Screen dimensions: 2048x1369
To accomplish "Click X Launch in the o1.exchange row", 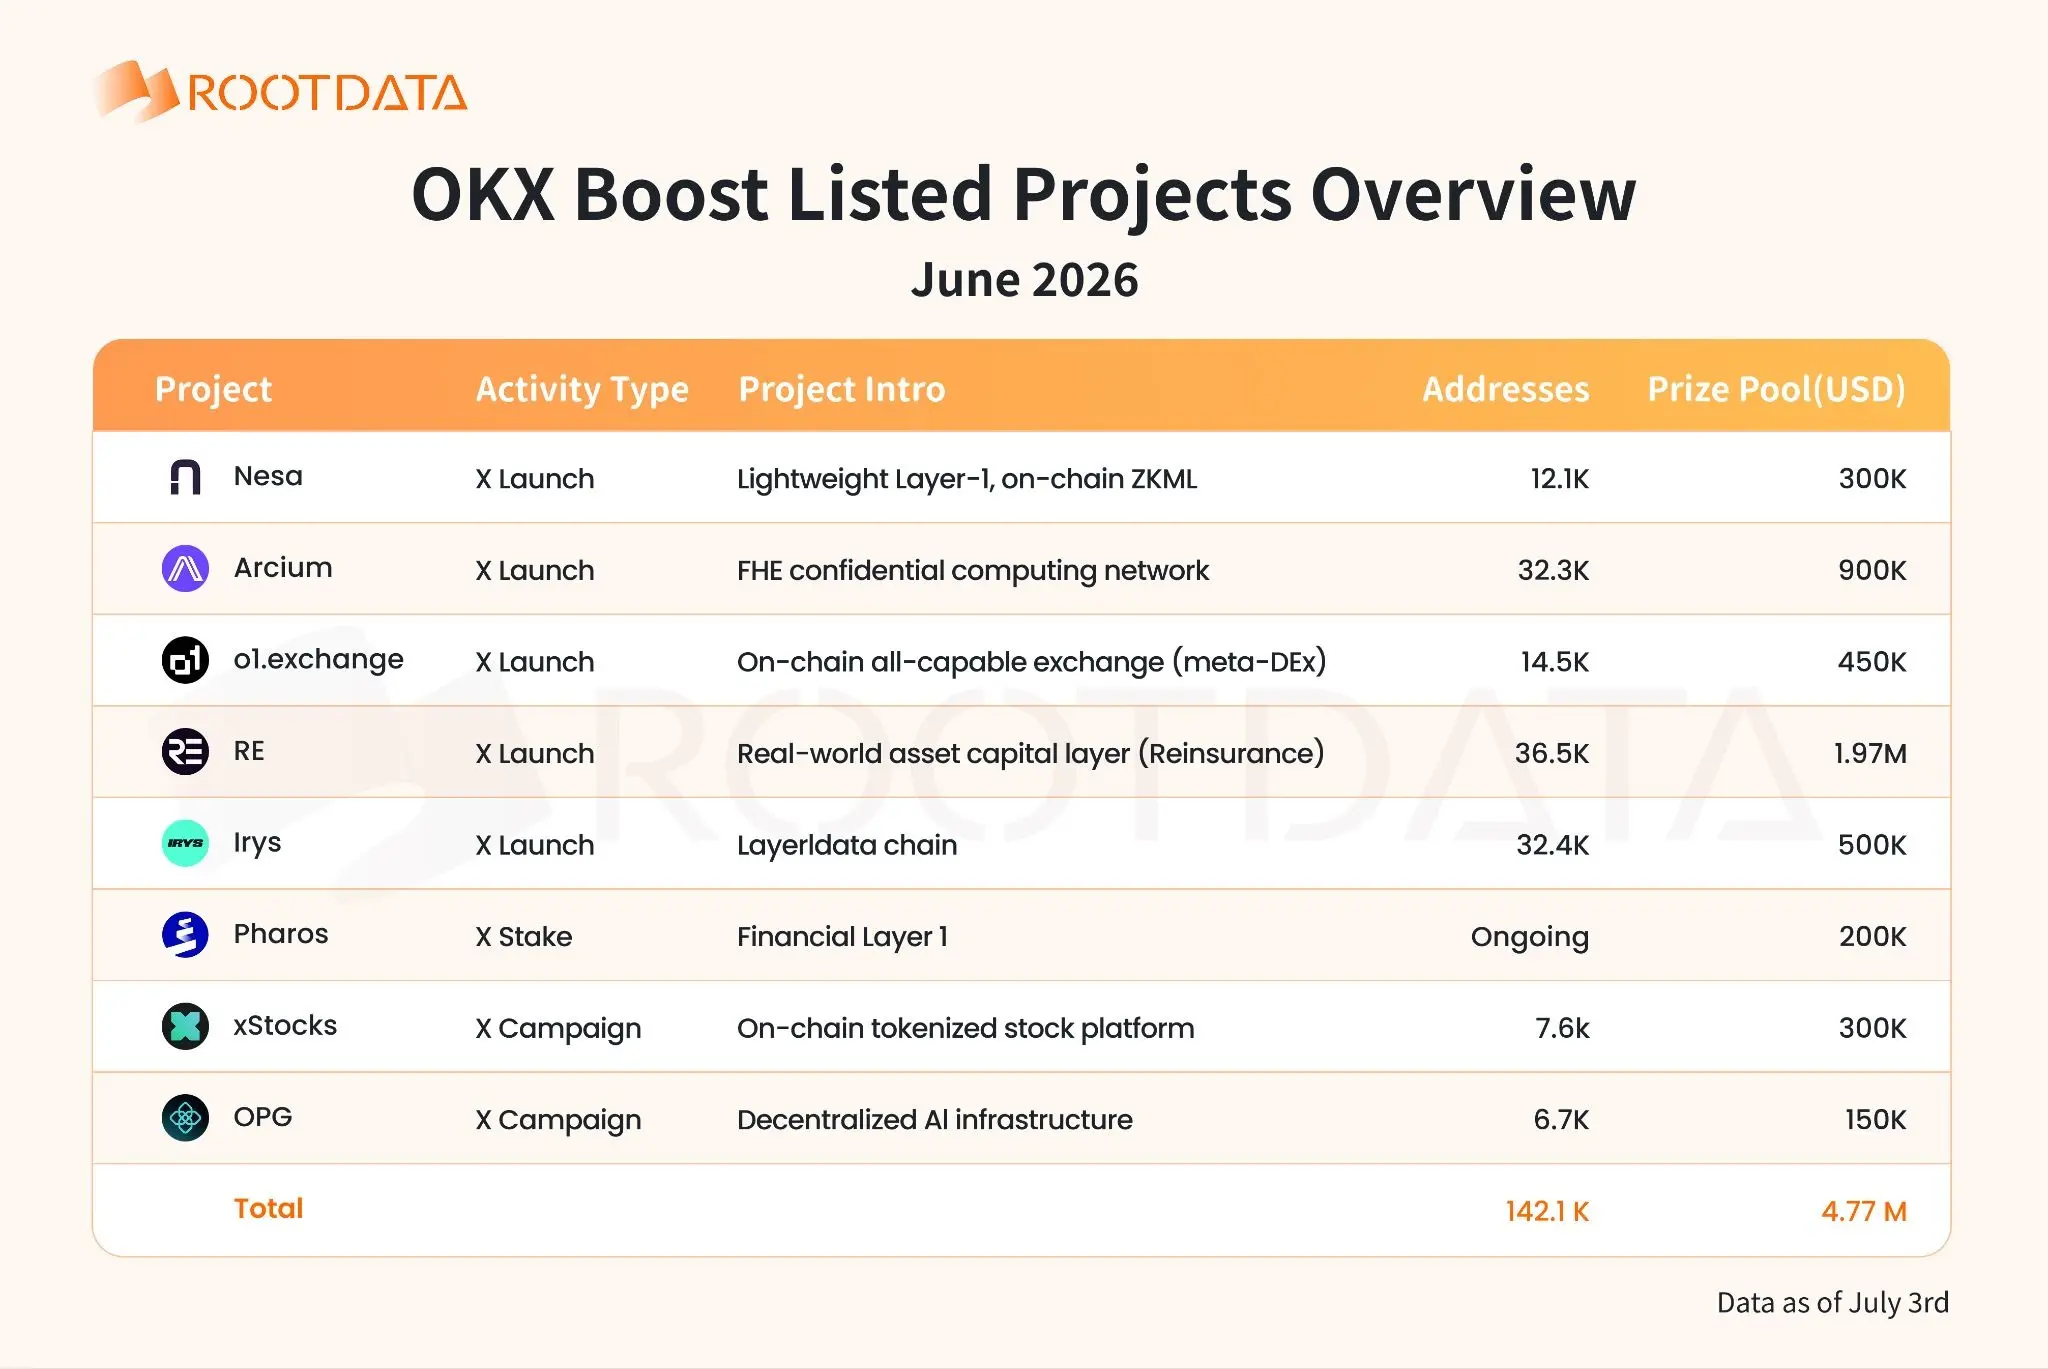I will click(535, 662).
